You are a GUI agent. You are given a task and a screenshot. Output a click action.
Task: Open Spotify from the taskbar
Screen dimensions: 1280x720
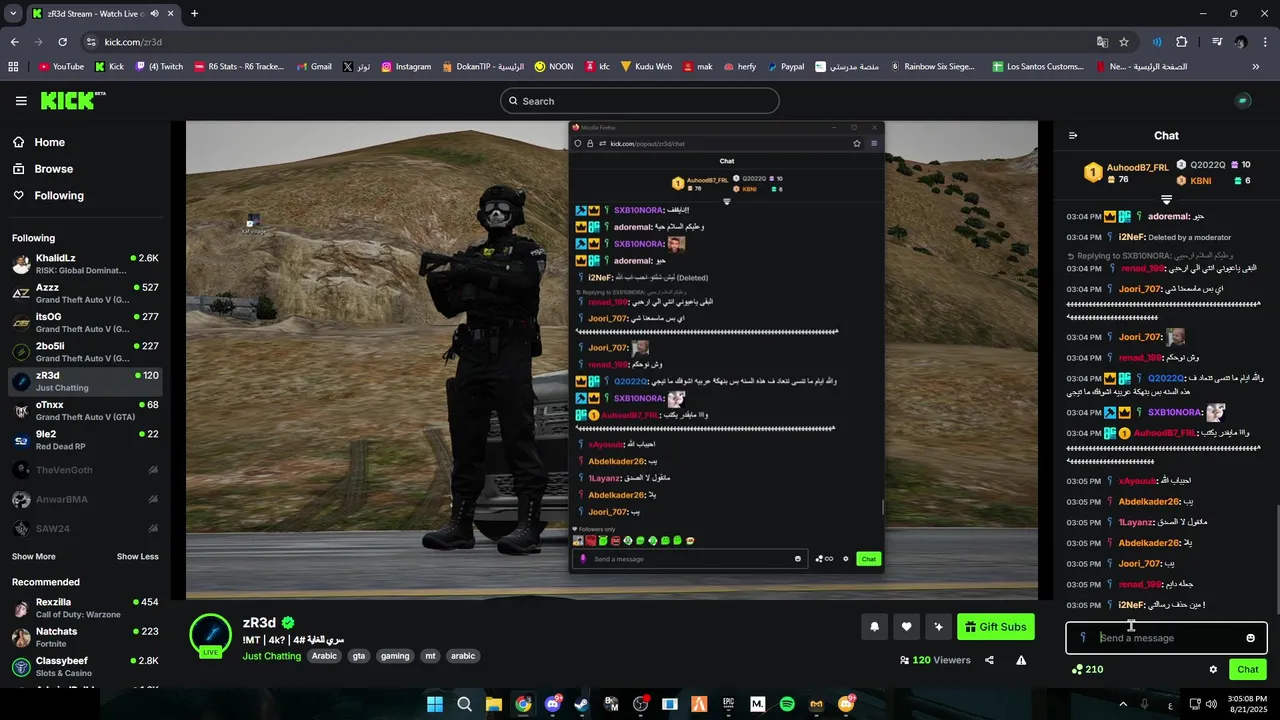787,704
